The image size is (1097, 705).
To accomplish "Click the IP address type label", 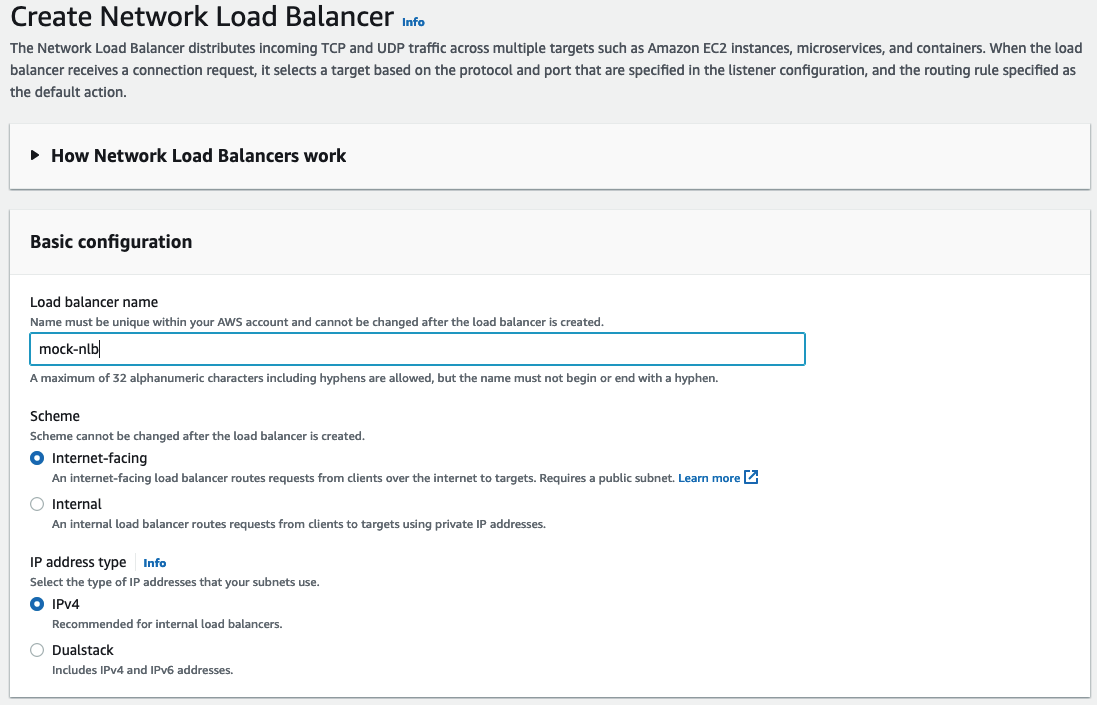I will (78, 562).
